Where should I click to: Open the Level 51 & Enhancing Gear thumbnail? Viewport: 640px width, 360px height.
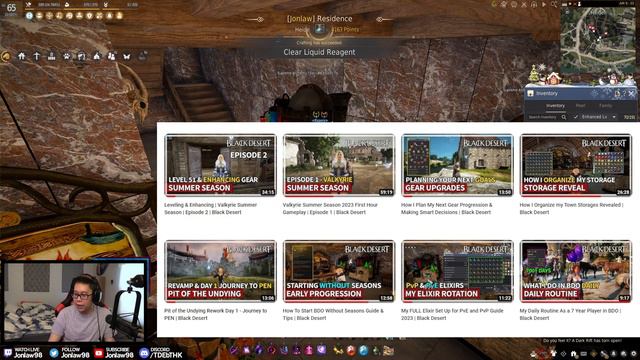point(220,165)
